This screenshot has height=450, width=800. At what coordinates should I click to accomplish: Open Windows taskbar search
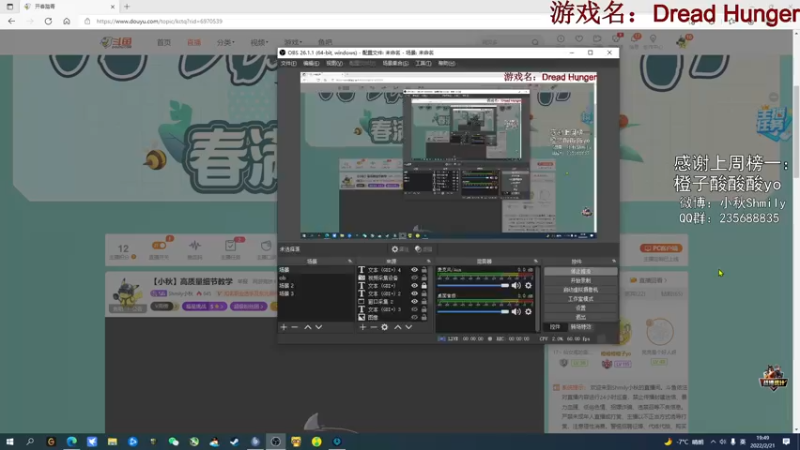tap(30, 442)
